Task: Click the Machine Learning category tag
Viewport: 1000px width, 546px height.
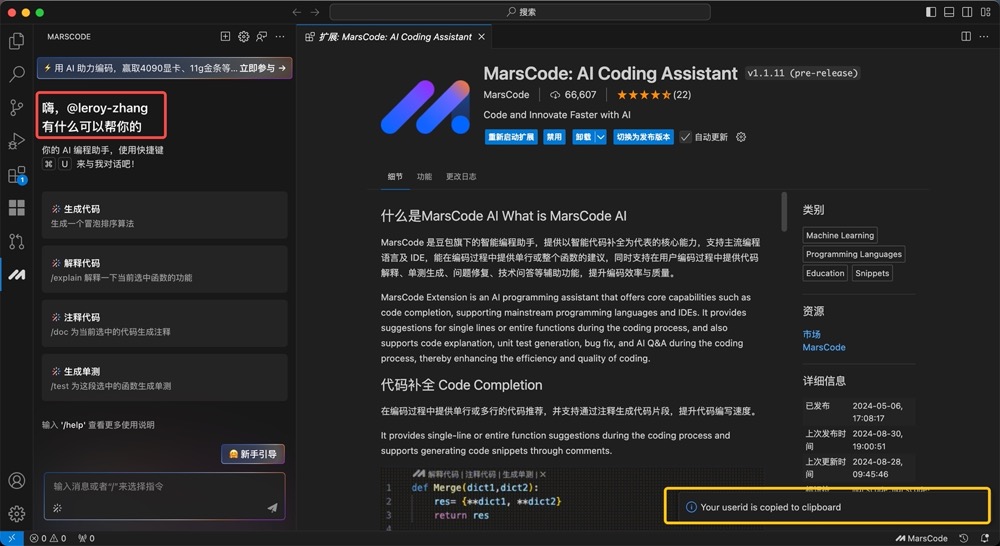Action: pos(840,235)
